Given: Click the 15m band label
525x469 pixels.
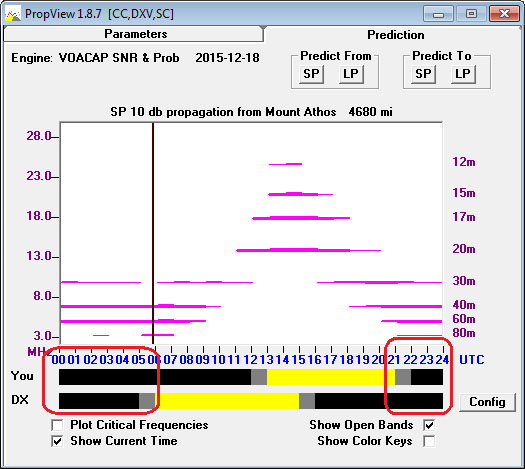Looking at the screenshot, I should 464,193.
